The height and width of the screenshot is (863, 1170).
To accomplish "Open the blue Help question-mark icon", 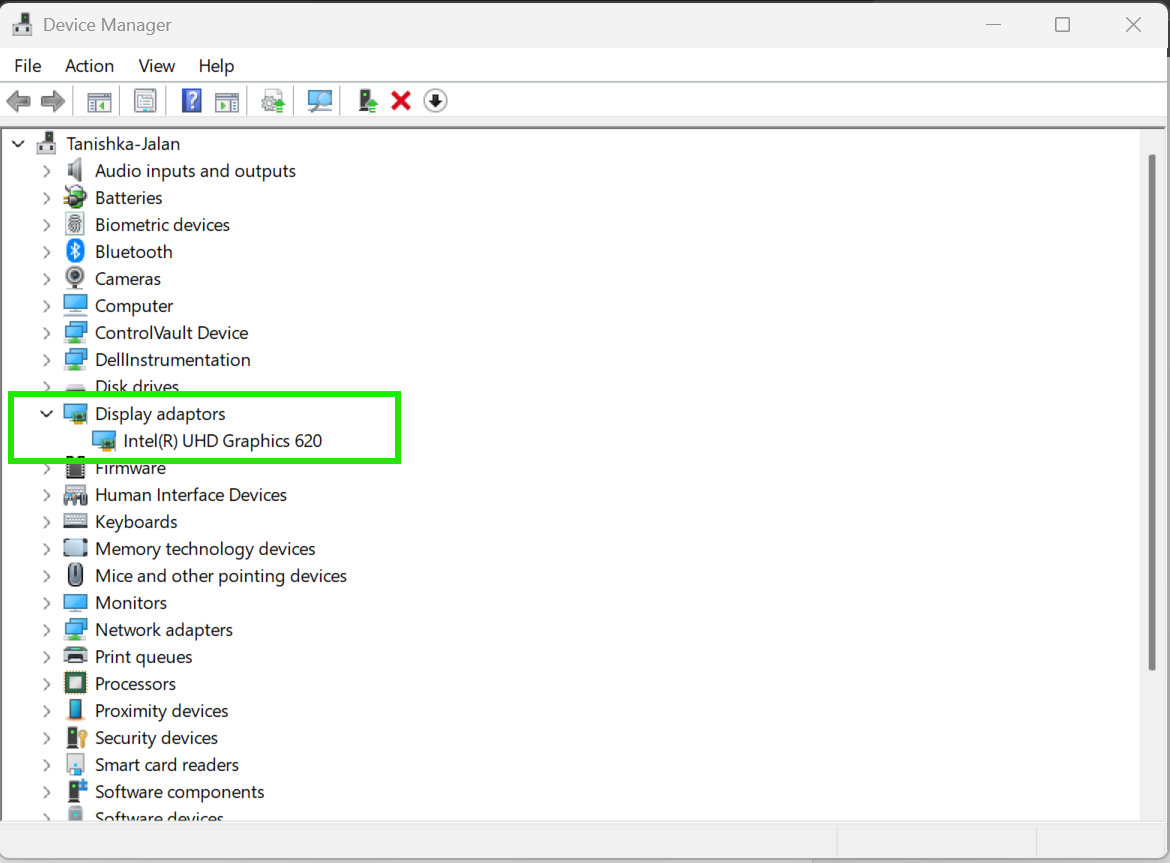I will [x=192, y=101].
